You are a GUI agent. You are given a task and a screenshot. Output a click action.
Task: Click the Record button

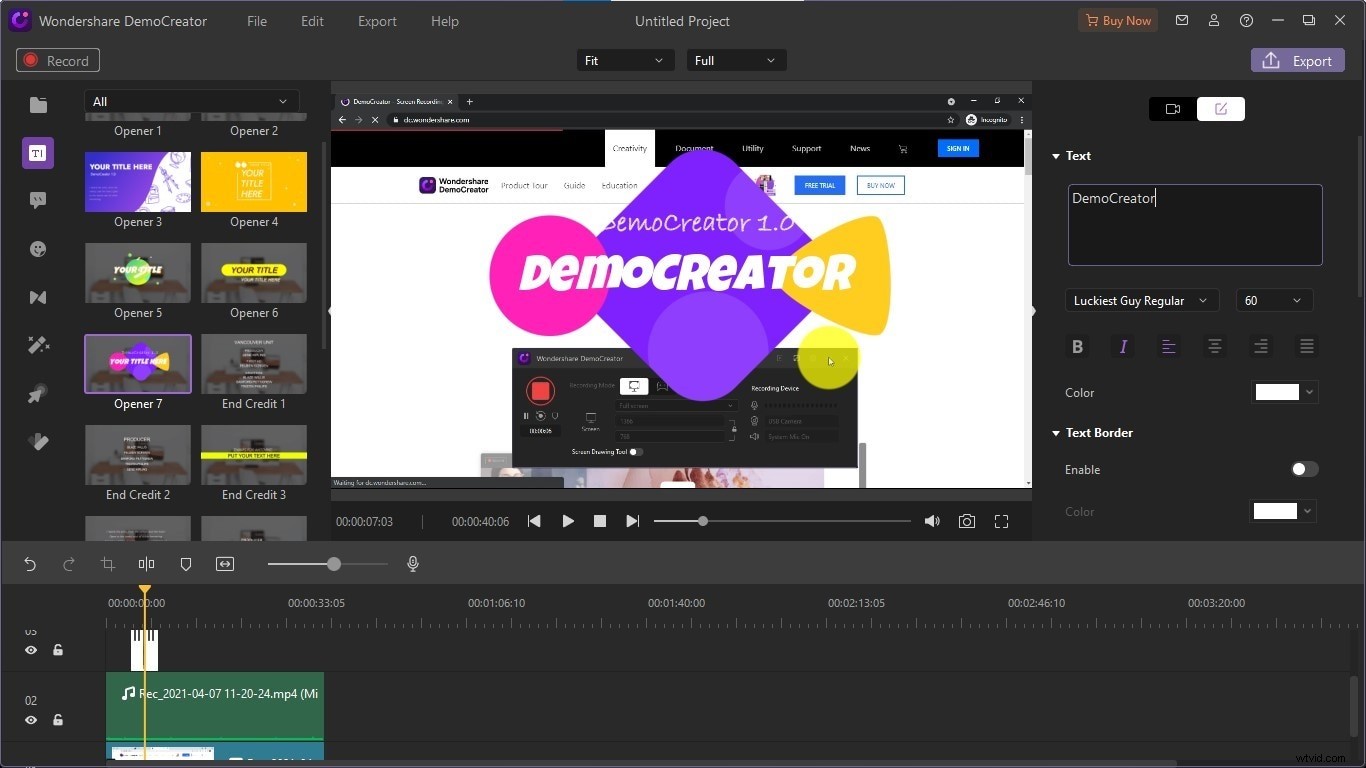(x=57, y=60)
